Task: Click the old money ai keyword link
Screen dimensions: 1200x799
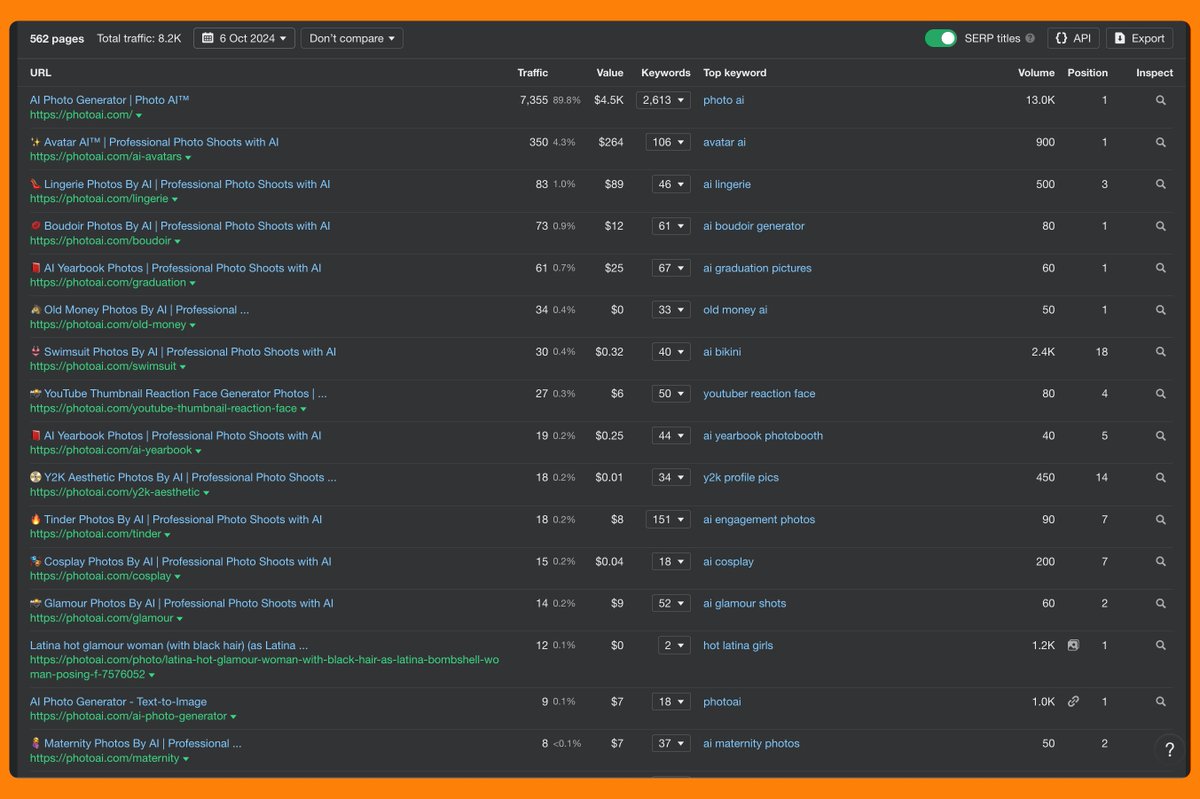Action: [735, 310]
